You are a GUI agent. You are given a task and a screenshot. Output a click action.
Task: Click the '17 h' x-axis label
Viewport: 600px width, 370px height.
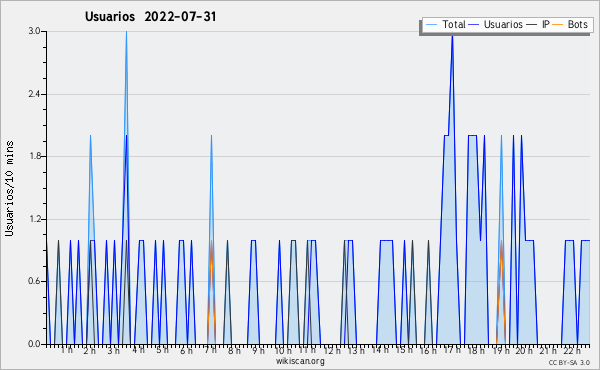(452, 350)
